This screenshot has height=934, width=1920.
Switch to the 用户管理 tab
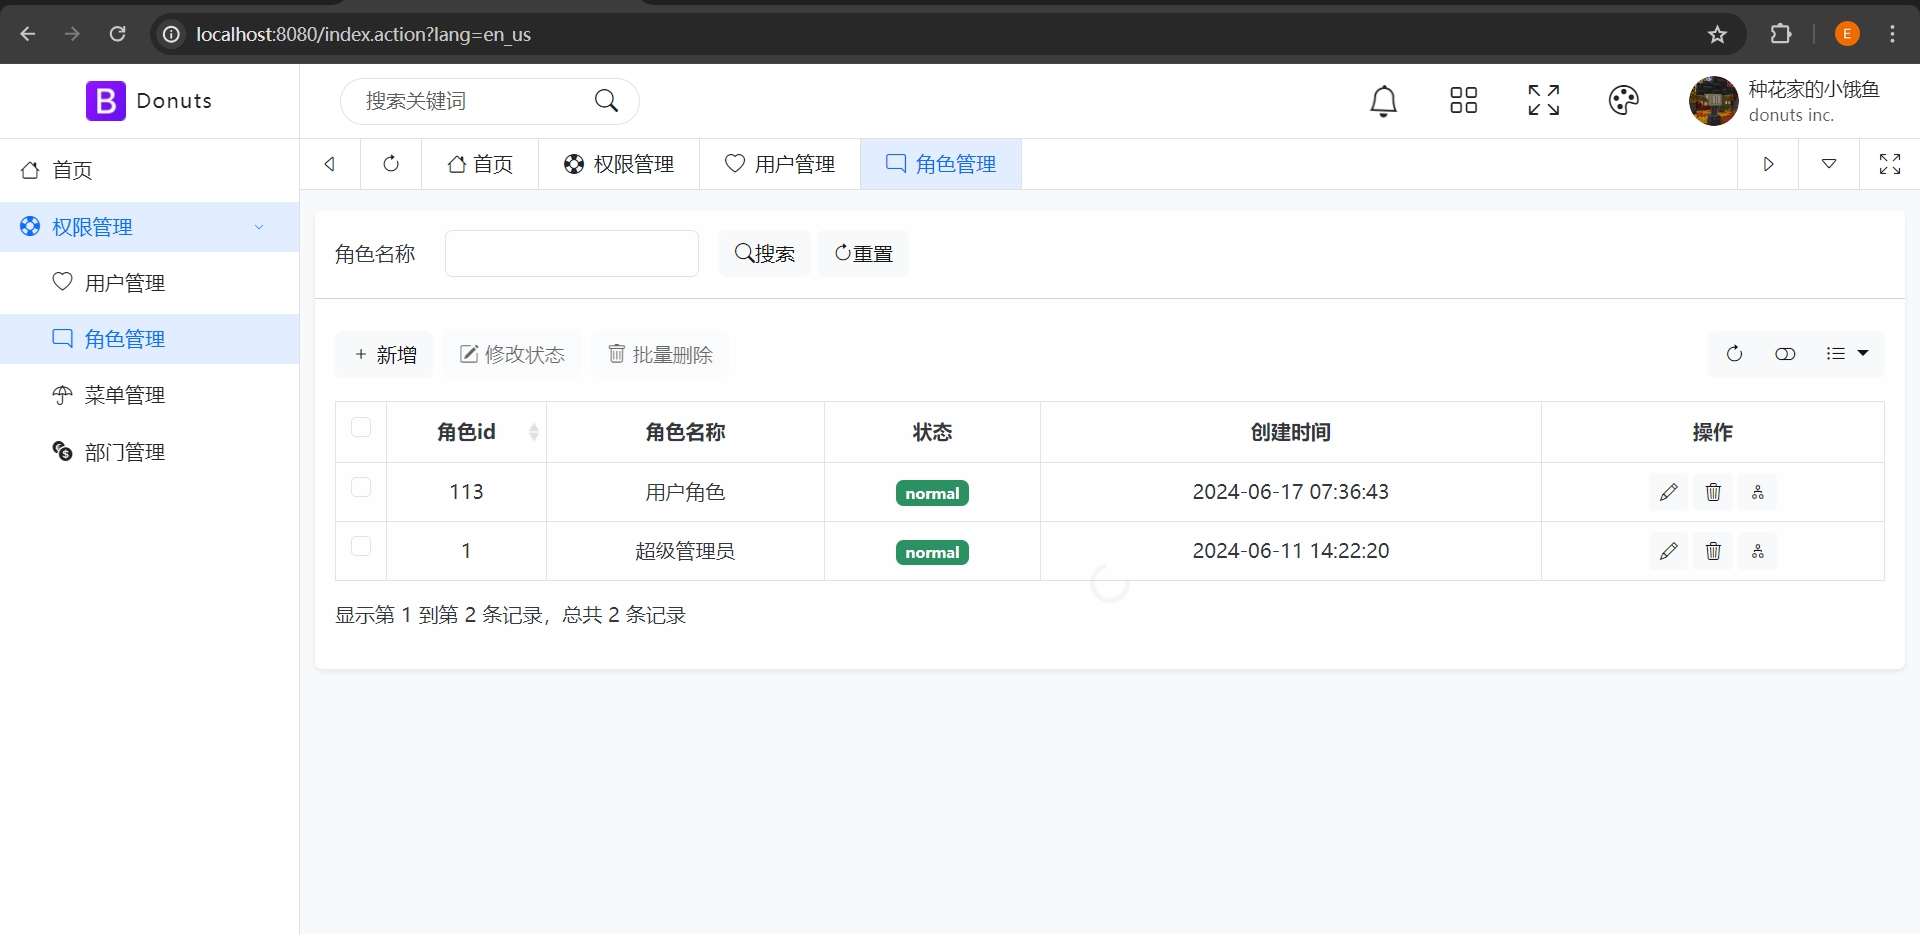pos(780,164)
